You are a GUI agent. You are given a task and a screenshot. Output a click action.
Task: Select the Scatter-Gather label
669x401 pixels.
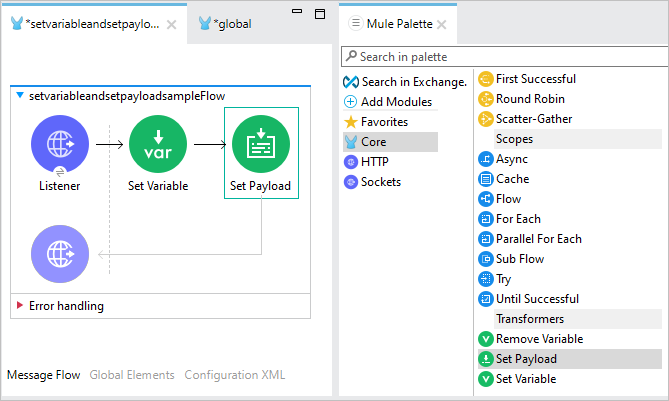(x=534, y=119)
